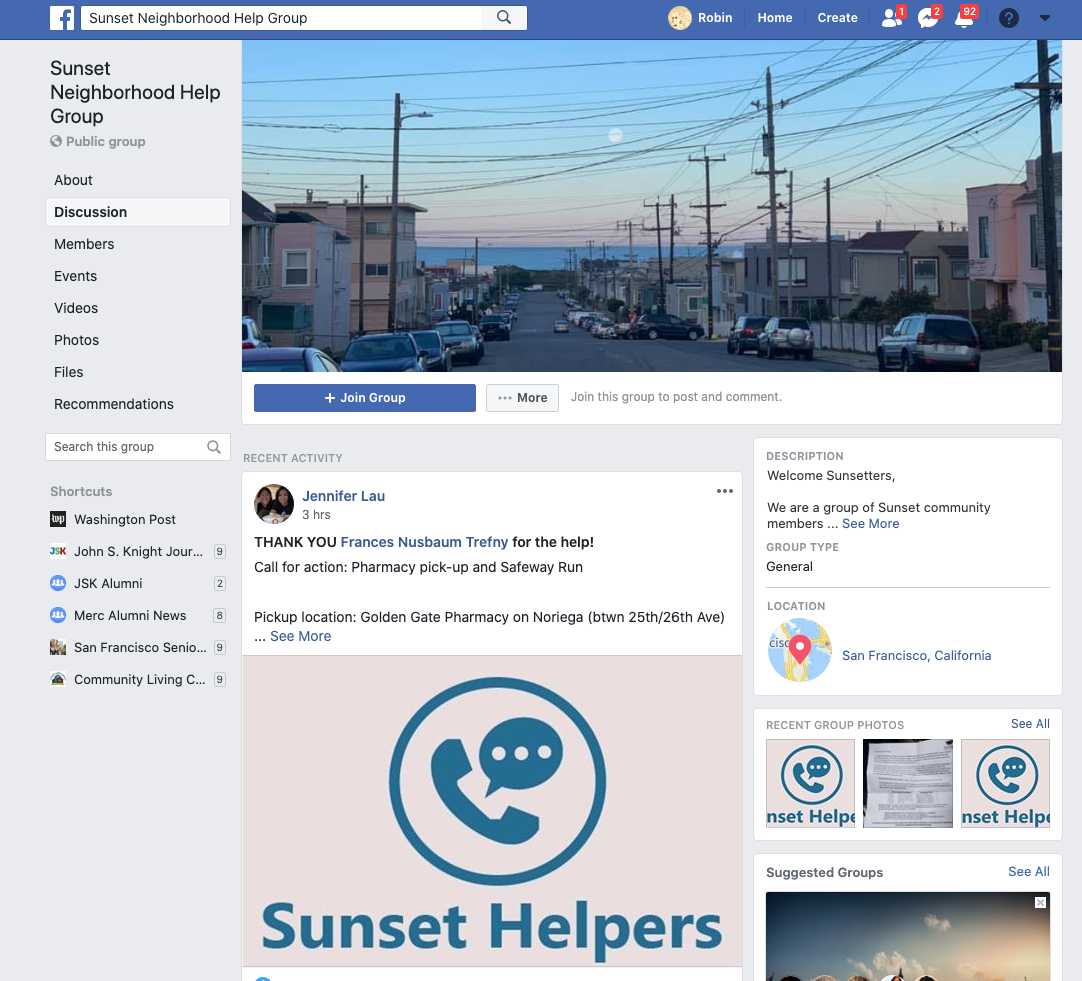Open the notifications bell icon
This screenshot has width=1082, height=981.
[x=963, y=18]
